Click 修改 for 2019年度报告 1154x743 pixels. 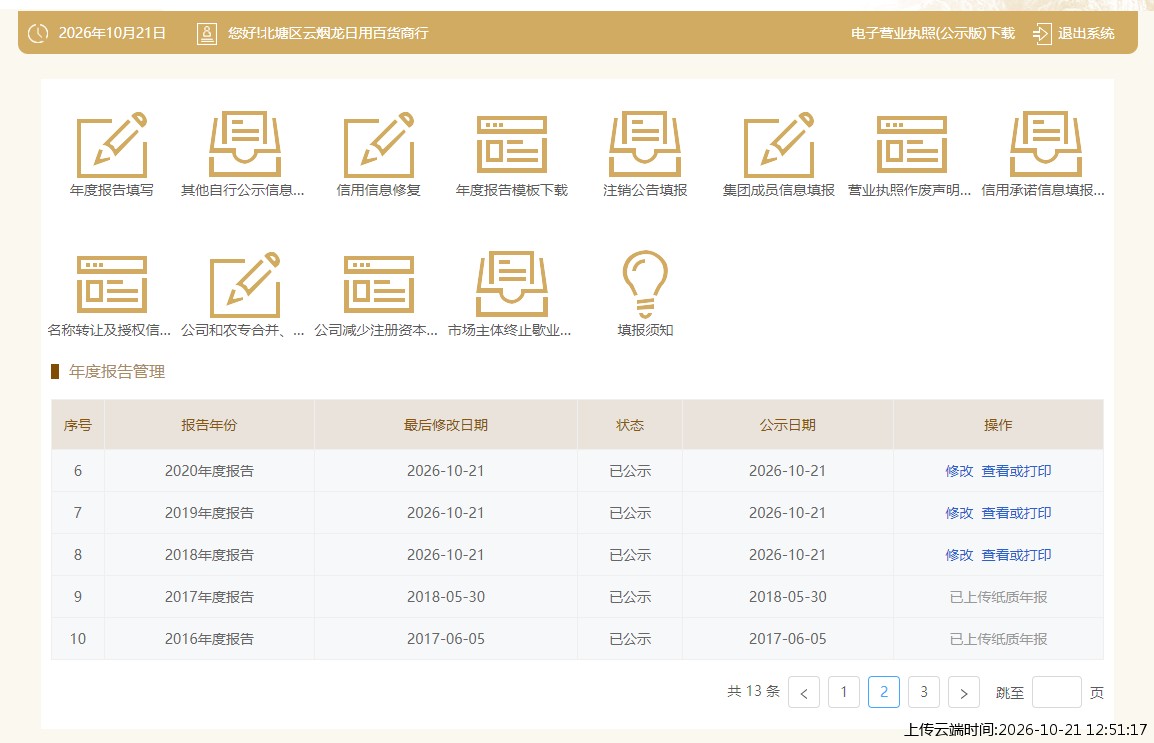point(959,513)
